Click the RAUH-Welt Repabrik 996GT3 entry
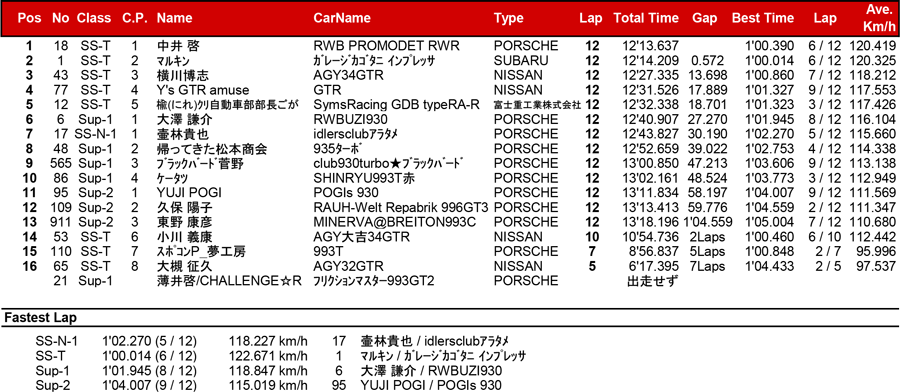Image resolution: width=900 pixels, height=392 pixels. coord(401,222)
